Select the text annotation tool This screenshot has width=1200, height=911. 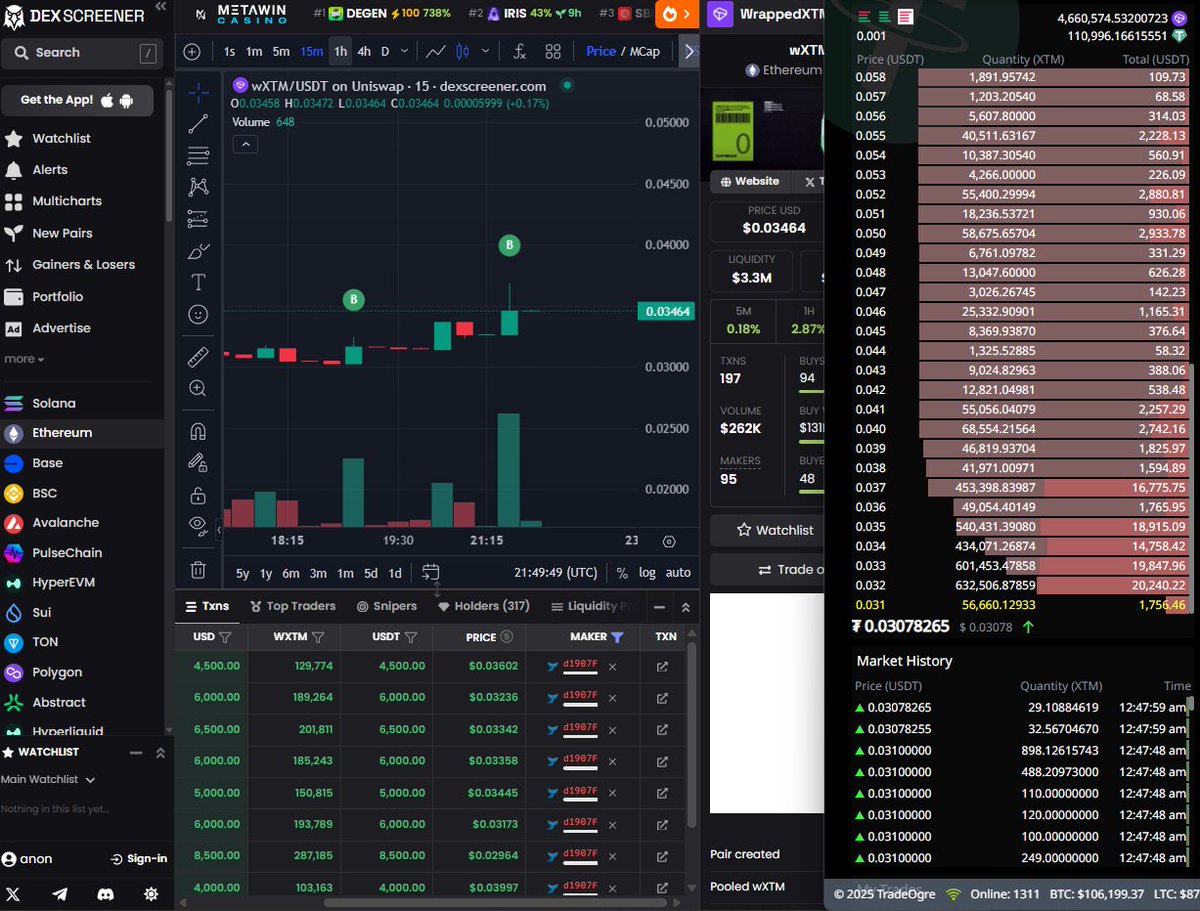[198, 282]
